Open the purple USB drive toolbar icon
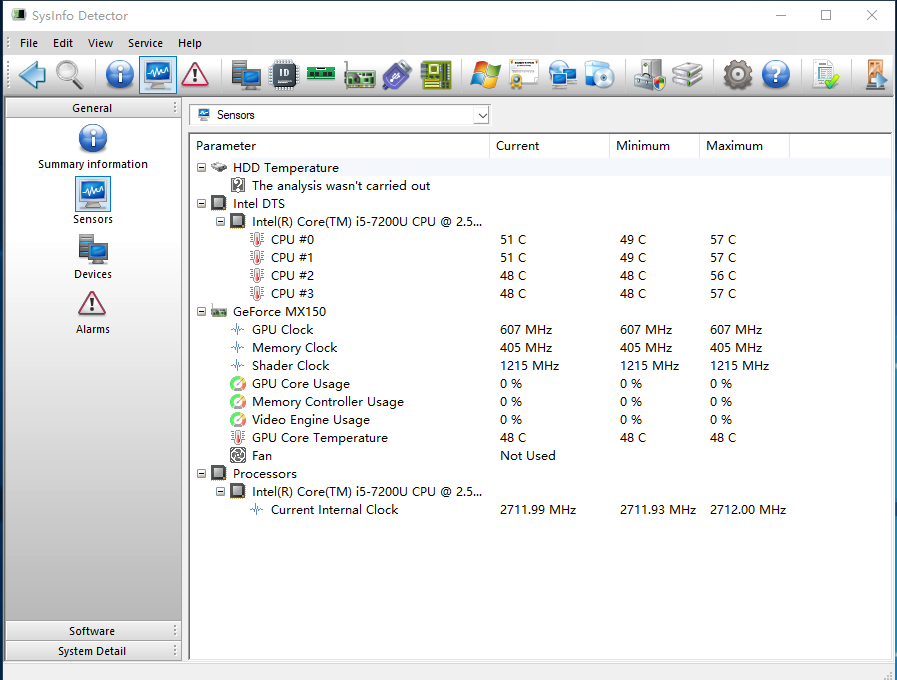The width and height of the screenshot is (897, 680). click(397, 75)
